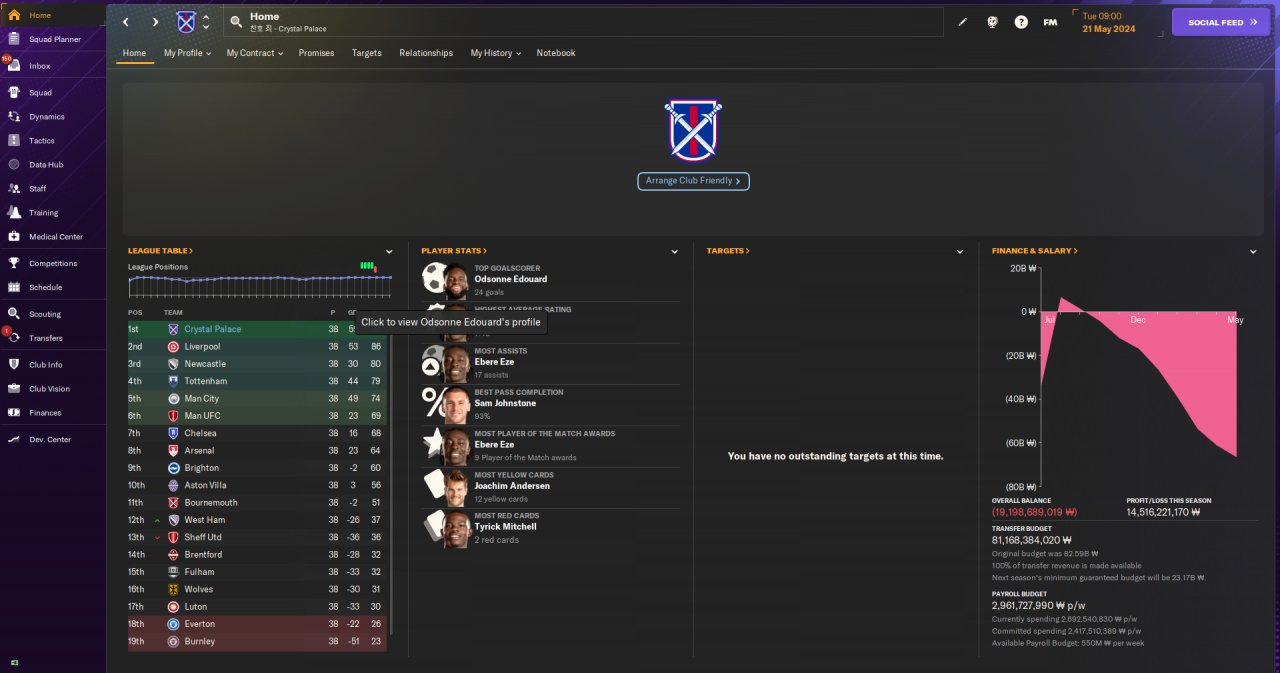
Task: Open the Training sidebar icon
Action: (14, 213)
